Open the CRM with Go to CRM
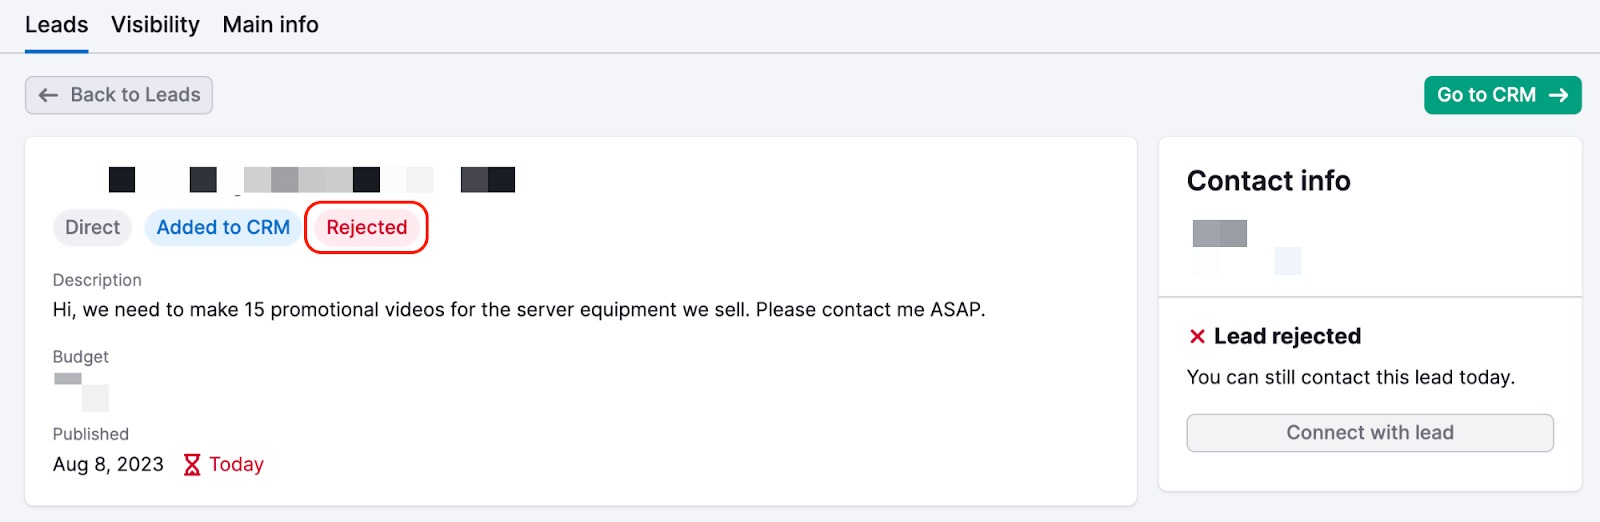Screen dimensions: 1600x522 [x=1503, y=95]
